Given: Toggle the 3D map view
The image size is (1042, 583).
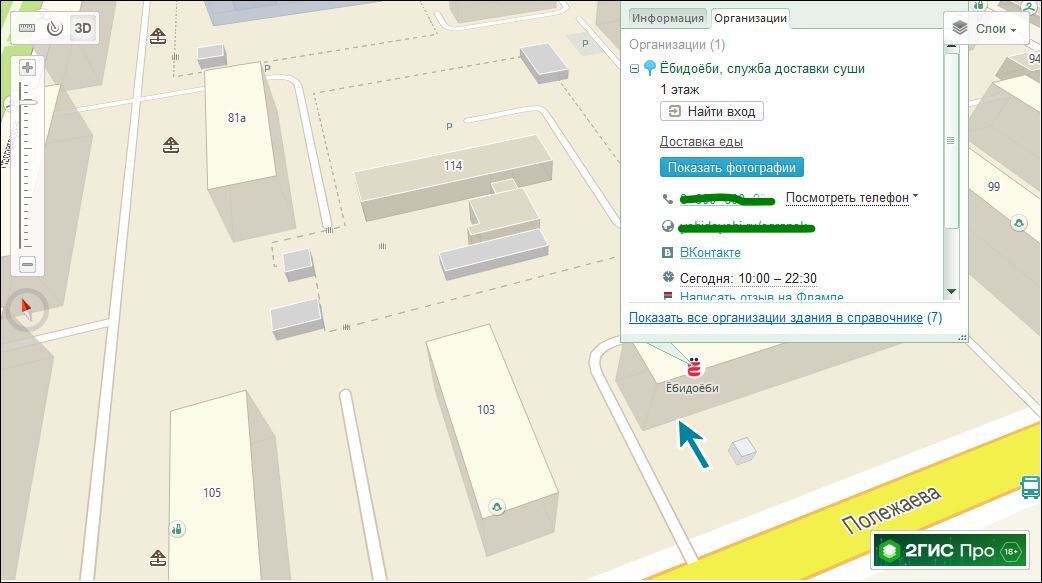Looking at the screenshot, I should (83, 28).
